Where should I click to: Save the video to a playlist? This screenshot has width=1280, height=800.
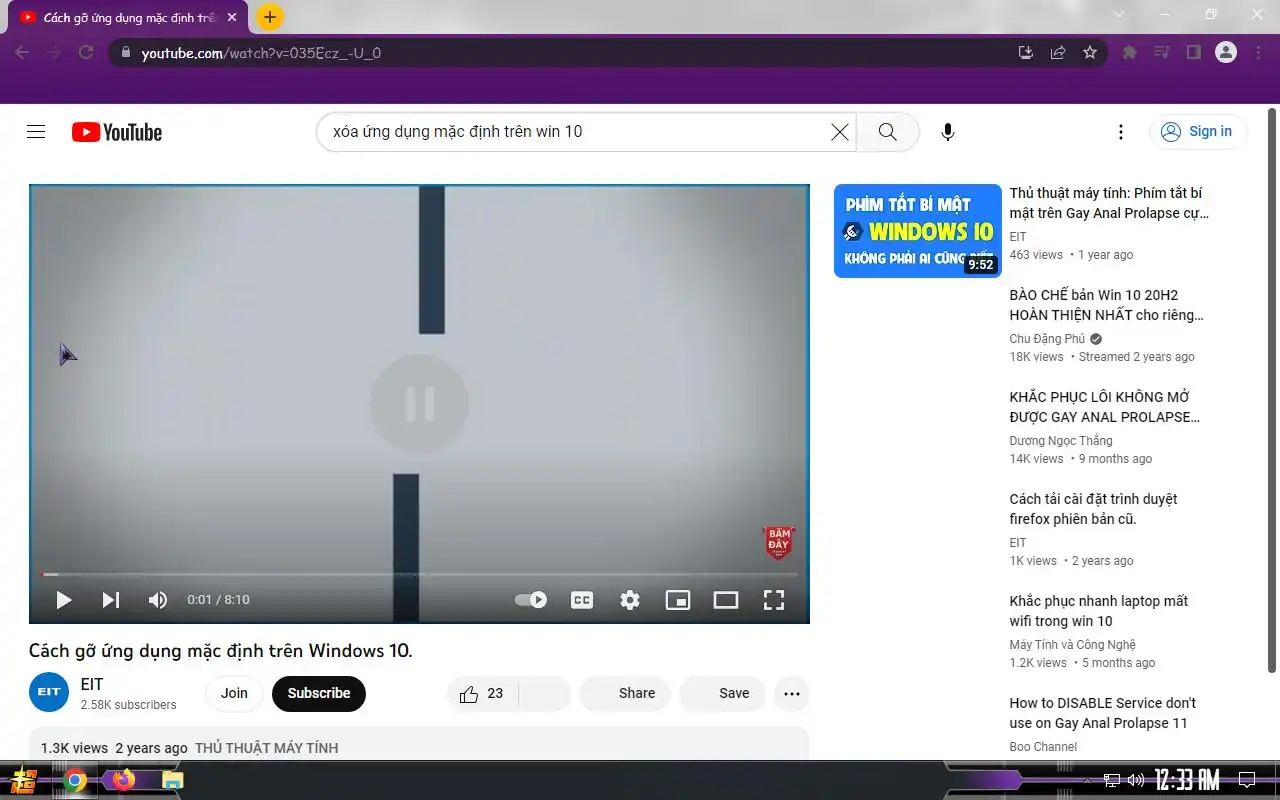722,694
